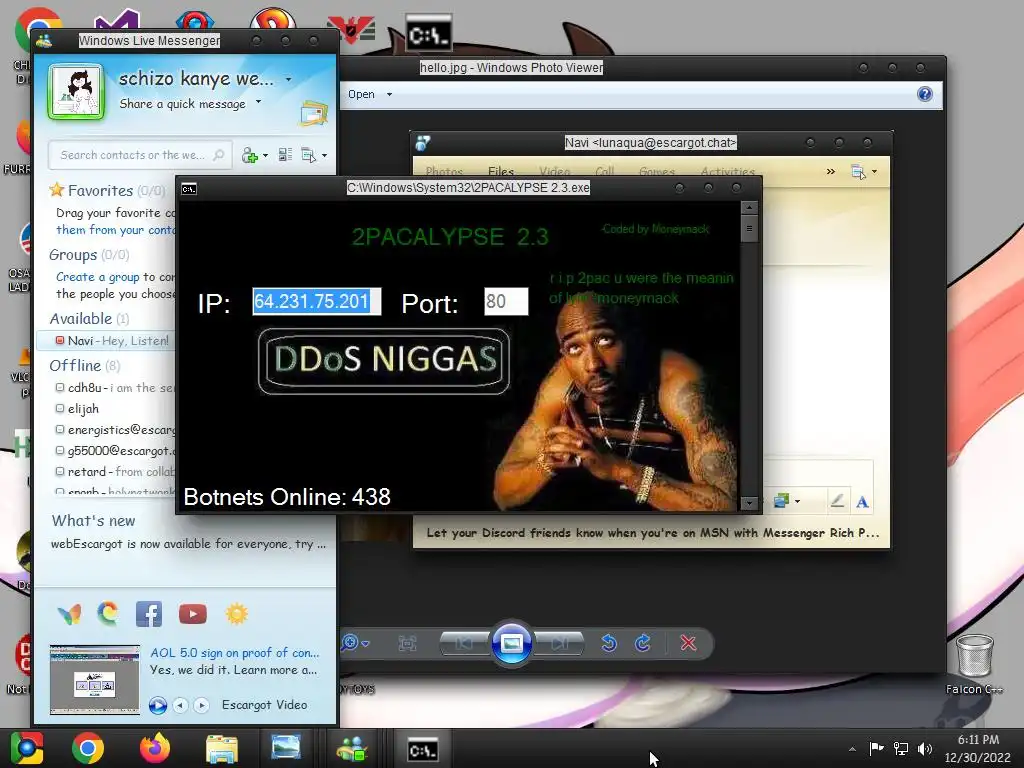Click the Add a contact icon
This screenshot has height=768, width=1024.
[x=249, y=155]
